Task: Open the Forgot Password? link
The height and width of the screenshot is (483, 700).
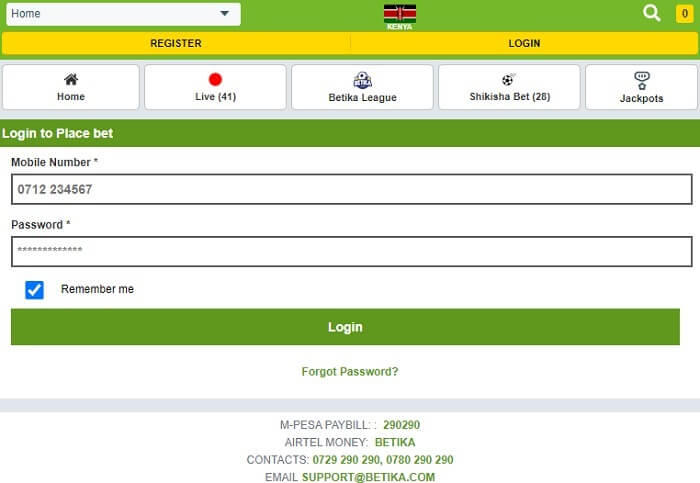Action: (x=350, y=371)
